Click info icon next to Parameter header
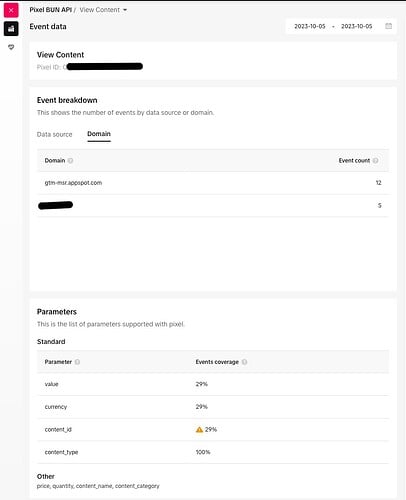 click(77, 362)
